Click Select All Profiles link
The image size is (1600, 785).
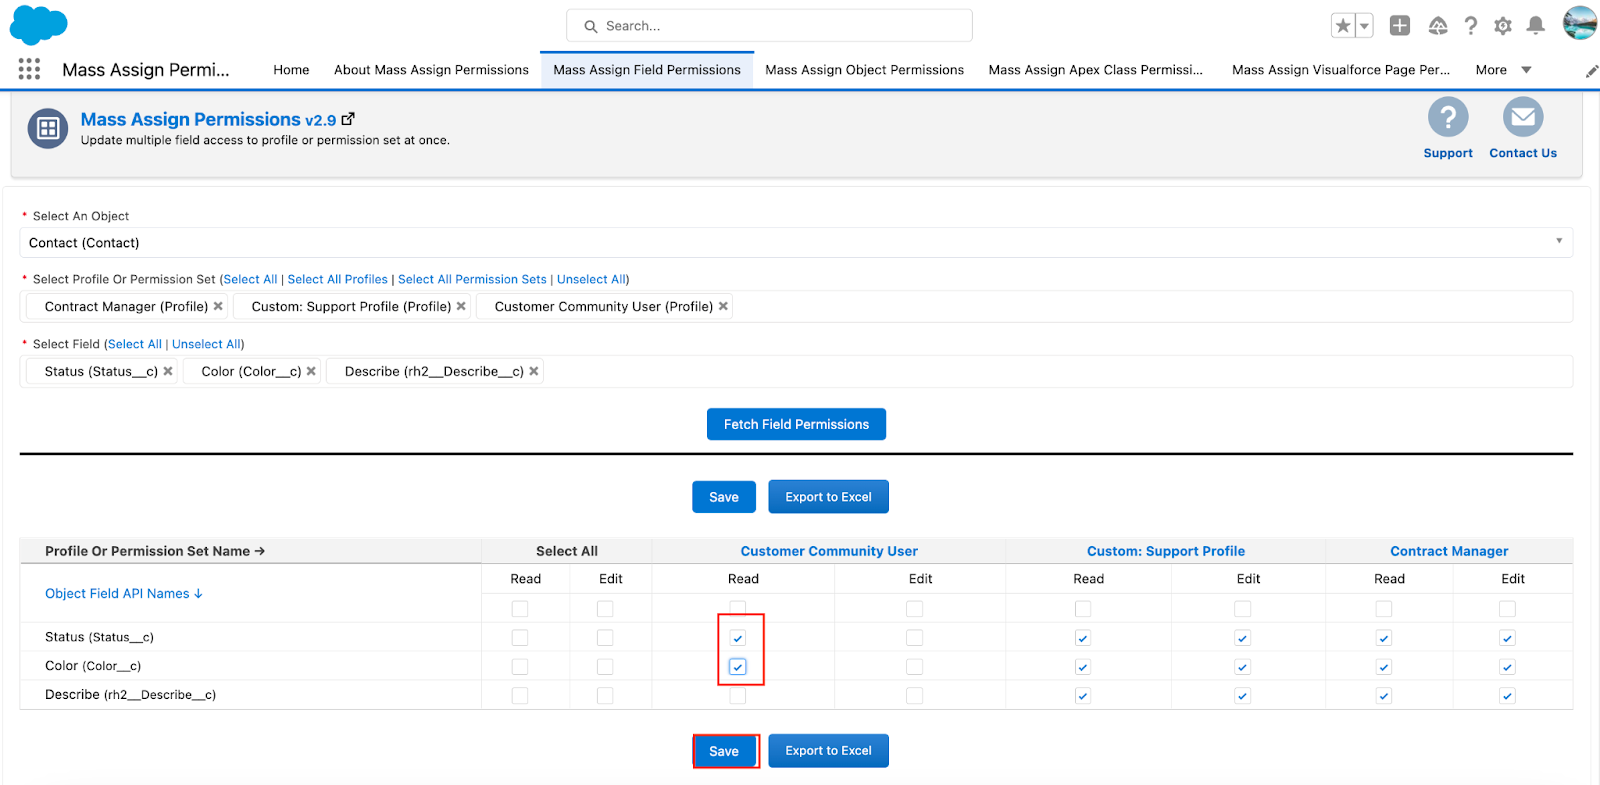(x=337, y=279)
